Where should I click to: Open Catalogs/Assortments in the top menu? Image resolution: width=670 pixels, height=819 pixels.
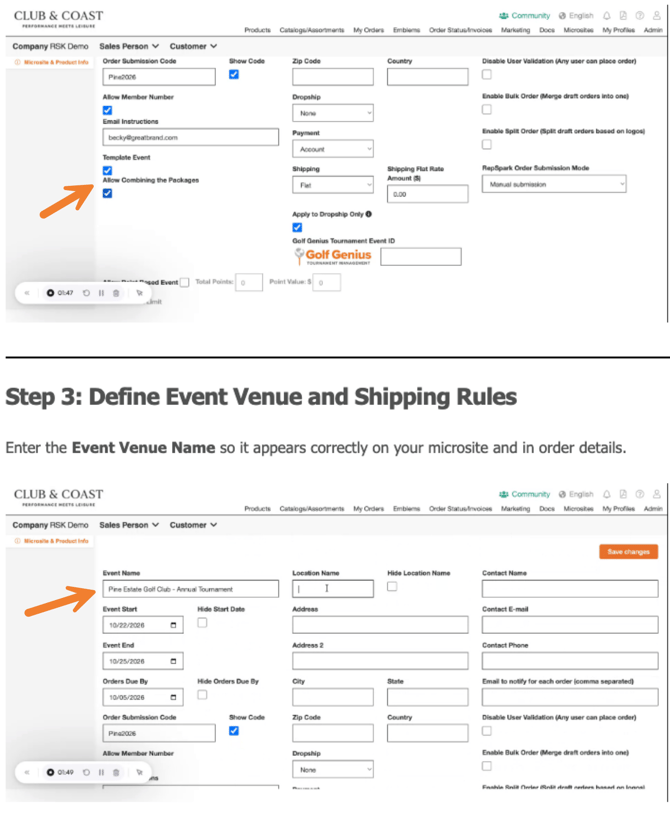pos(311,31)
